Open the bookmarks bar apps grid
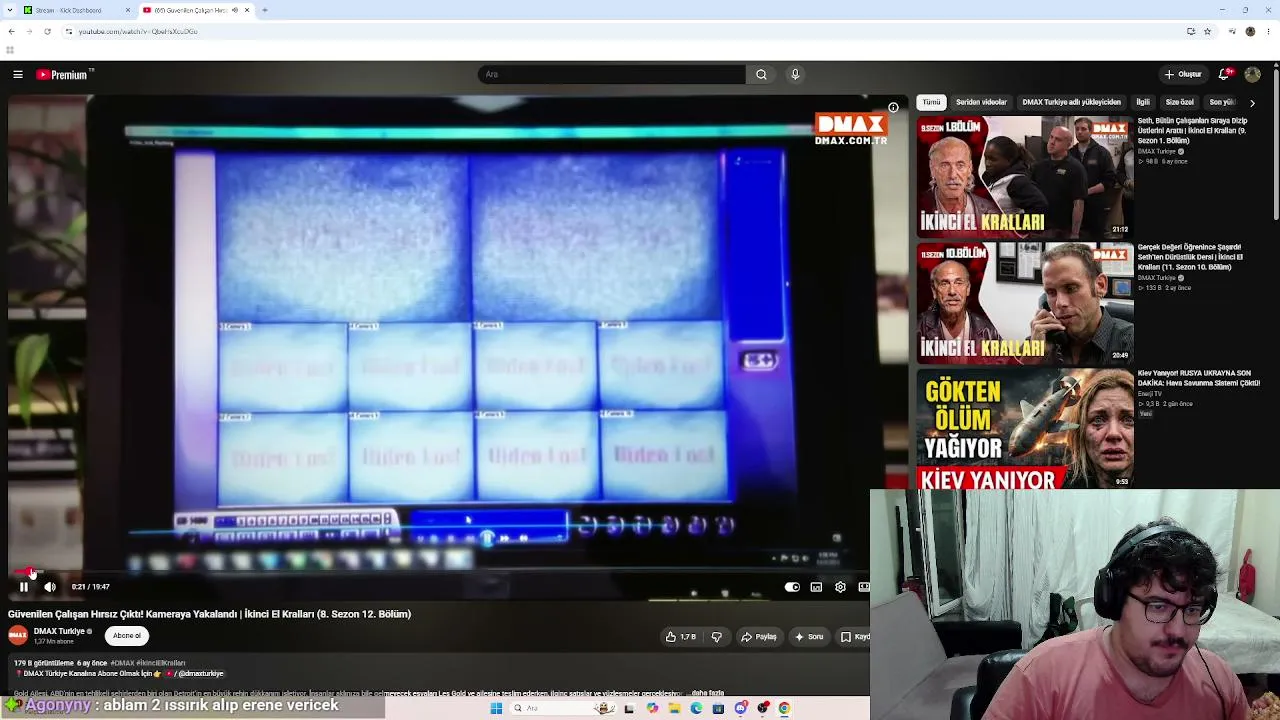This screenshot has height=720, width=1280. coord(10,50)
